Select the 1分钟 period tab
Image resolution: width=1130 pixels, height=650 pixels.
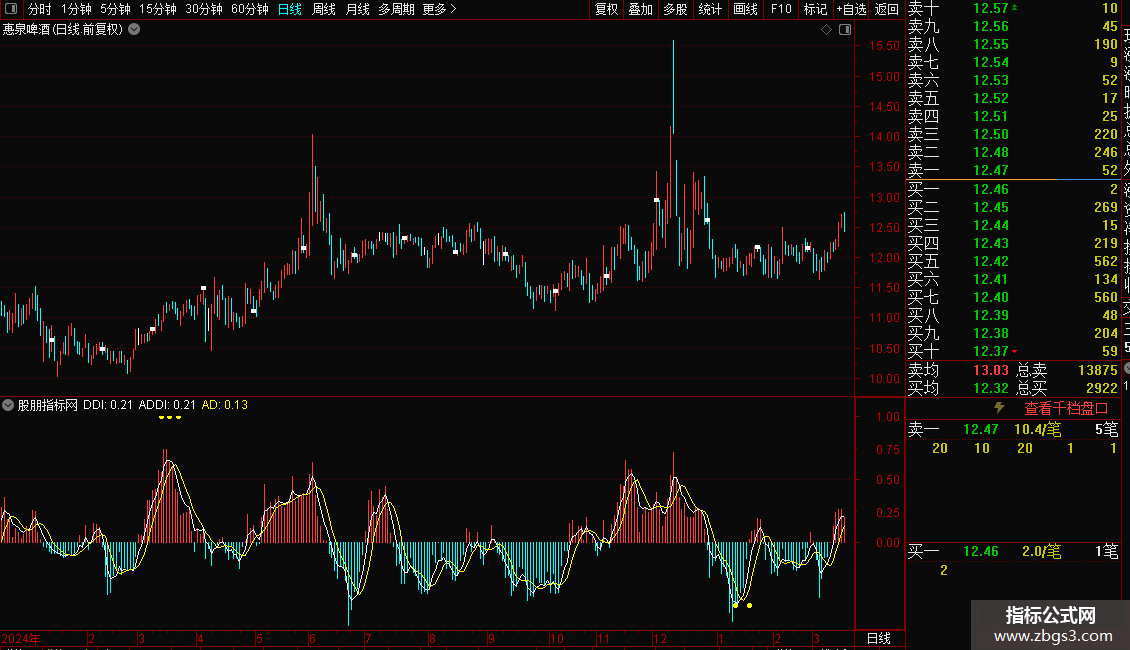(x=76, y=9)
